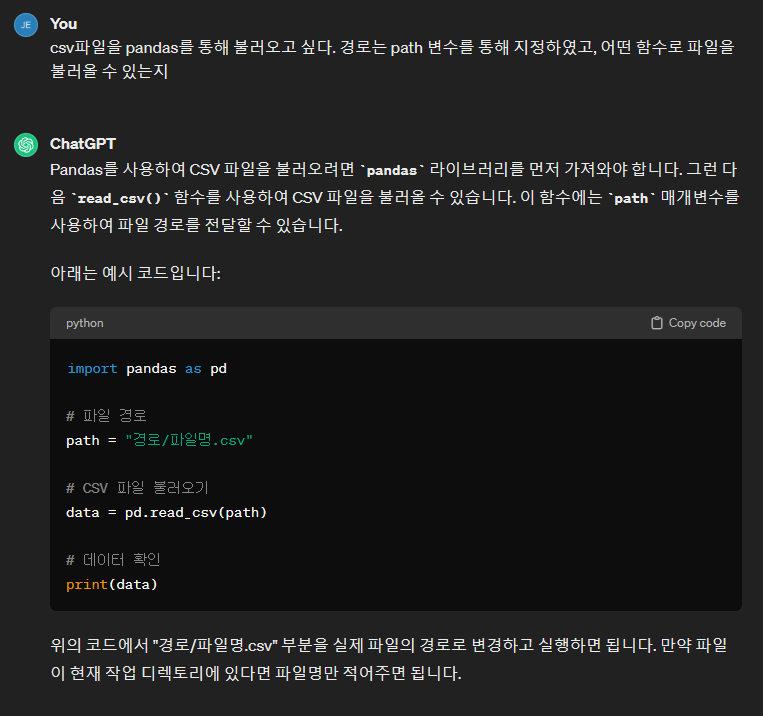The width and height of the screenshot is (763, 716).
Task: Click the 'You' sender name
Action: (x=63, y=24)
